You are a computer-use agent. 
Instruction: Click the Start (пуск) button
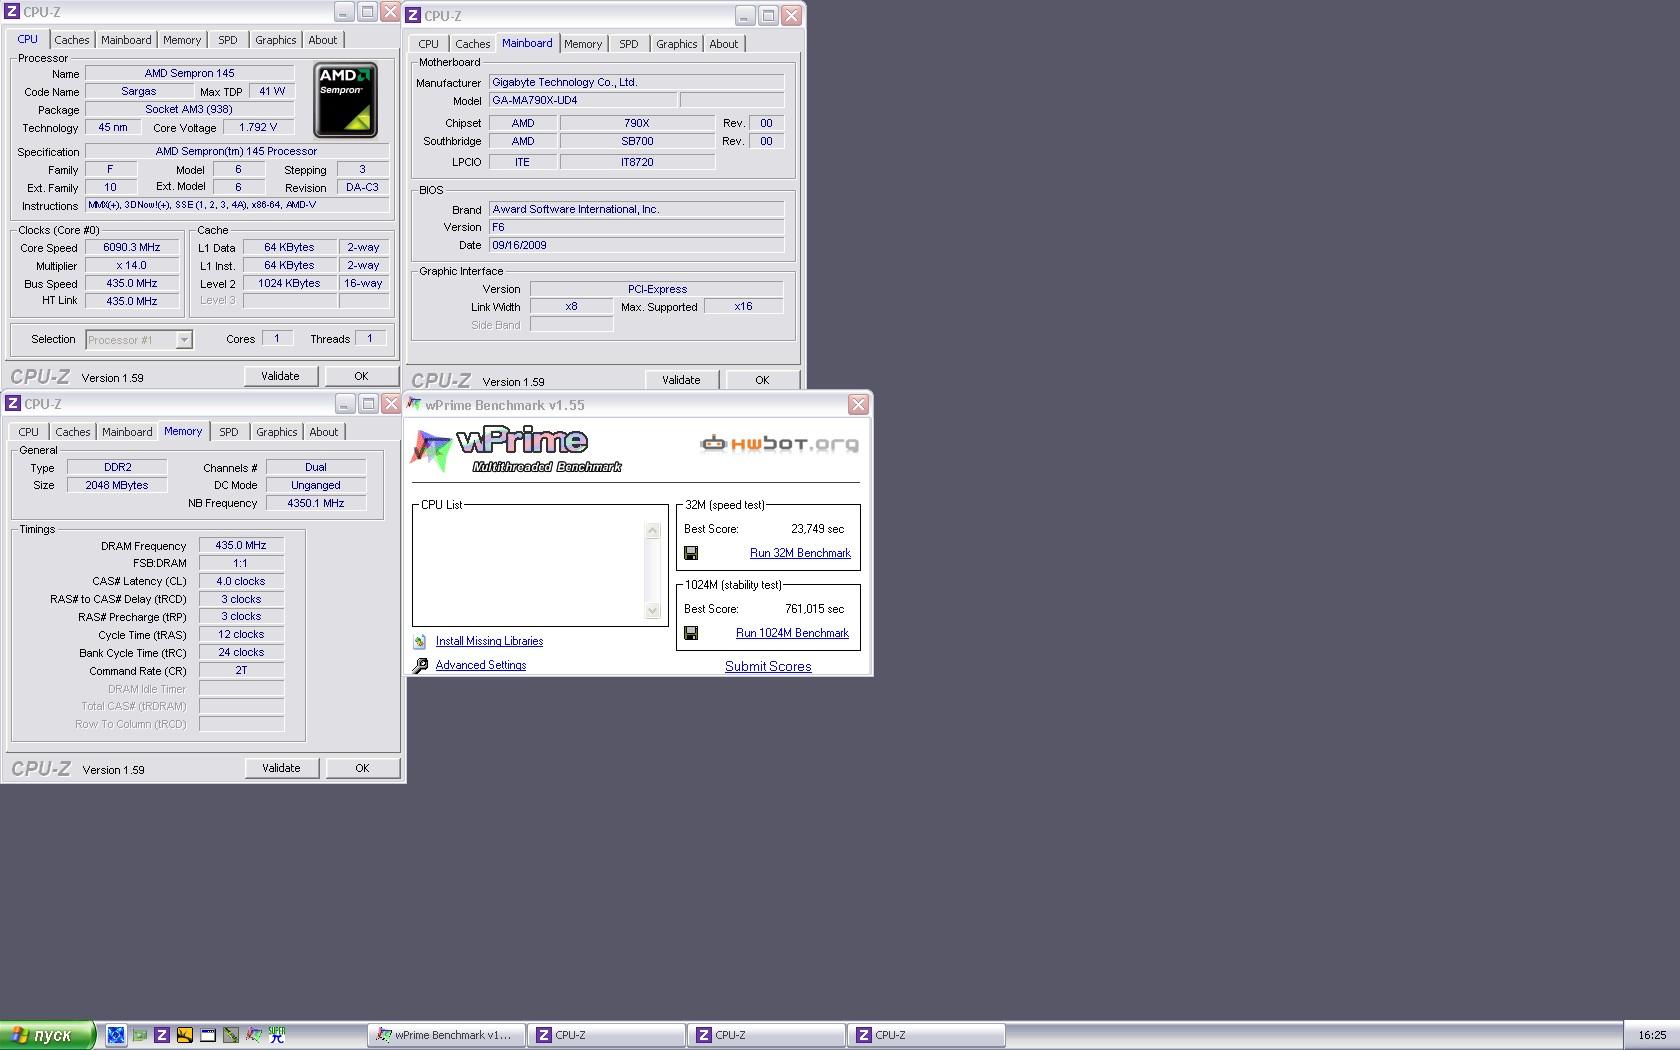point(47,1035)
